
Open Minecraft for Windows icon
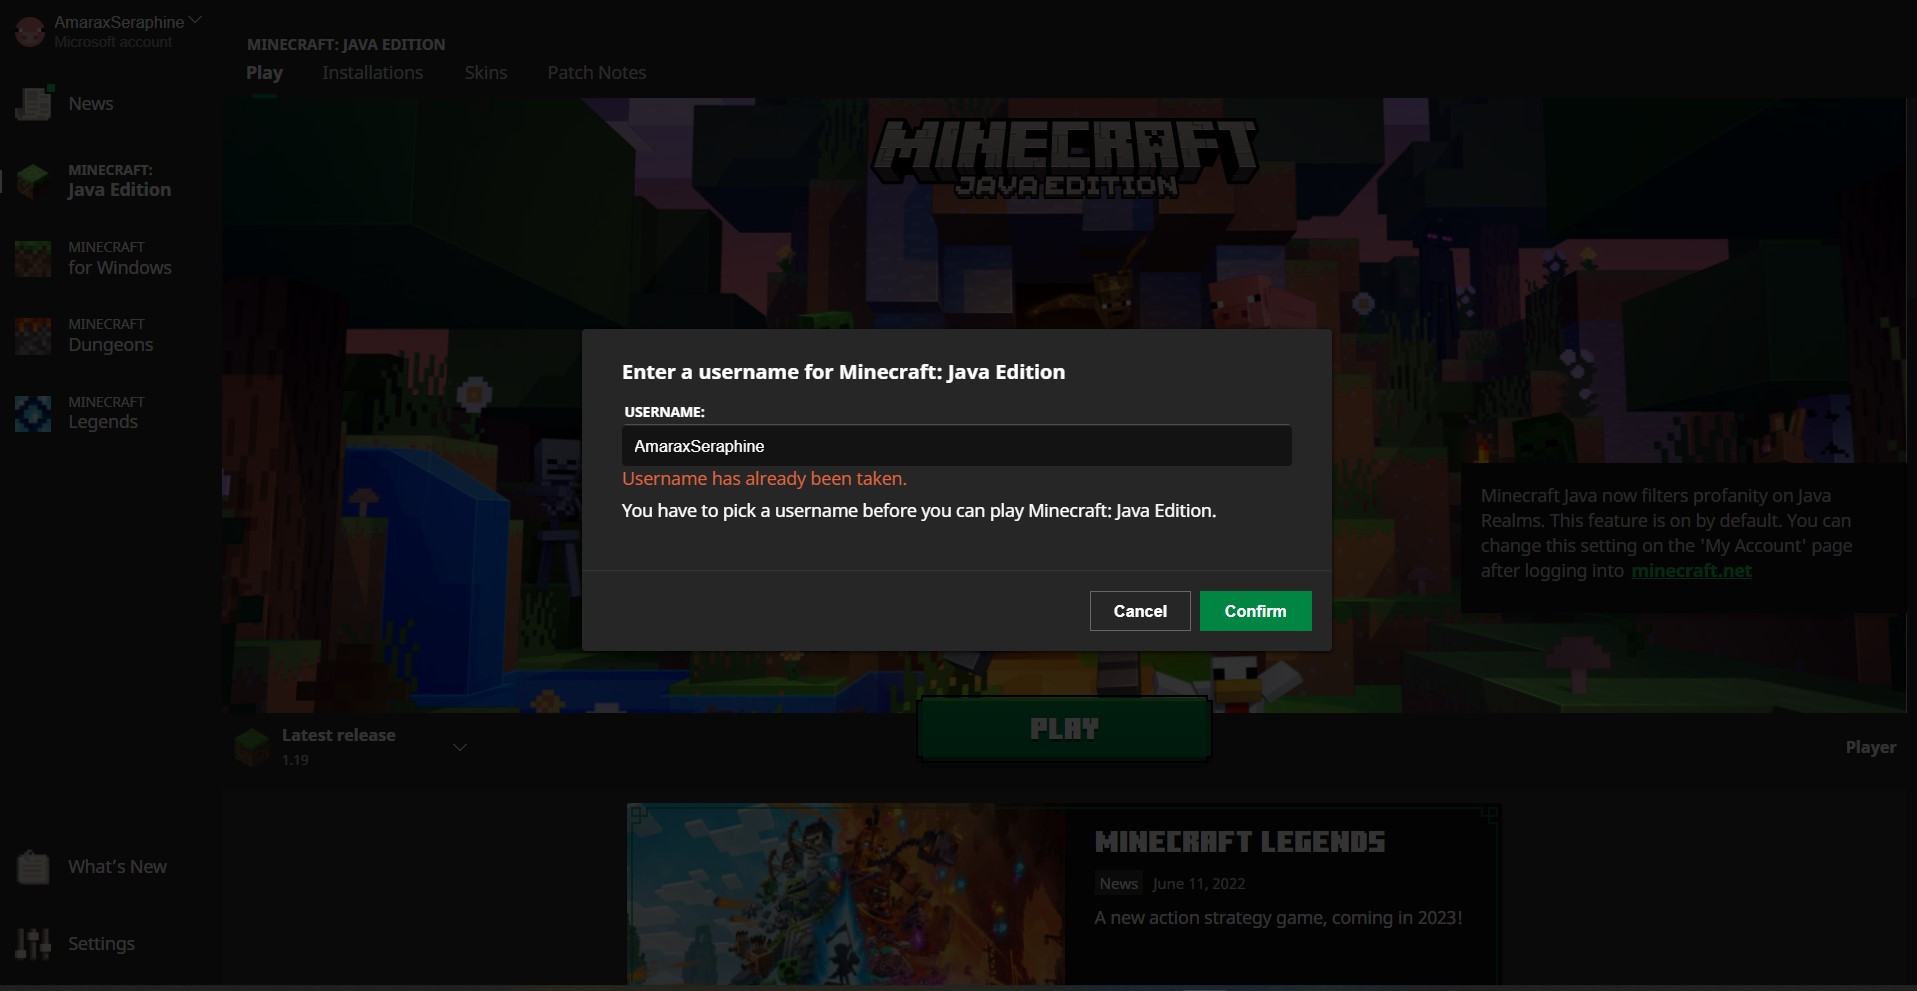(x=33, y=258)
